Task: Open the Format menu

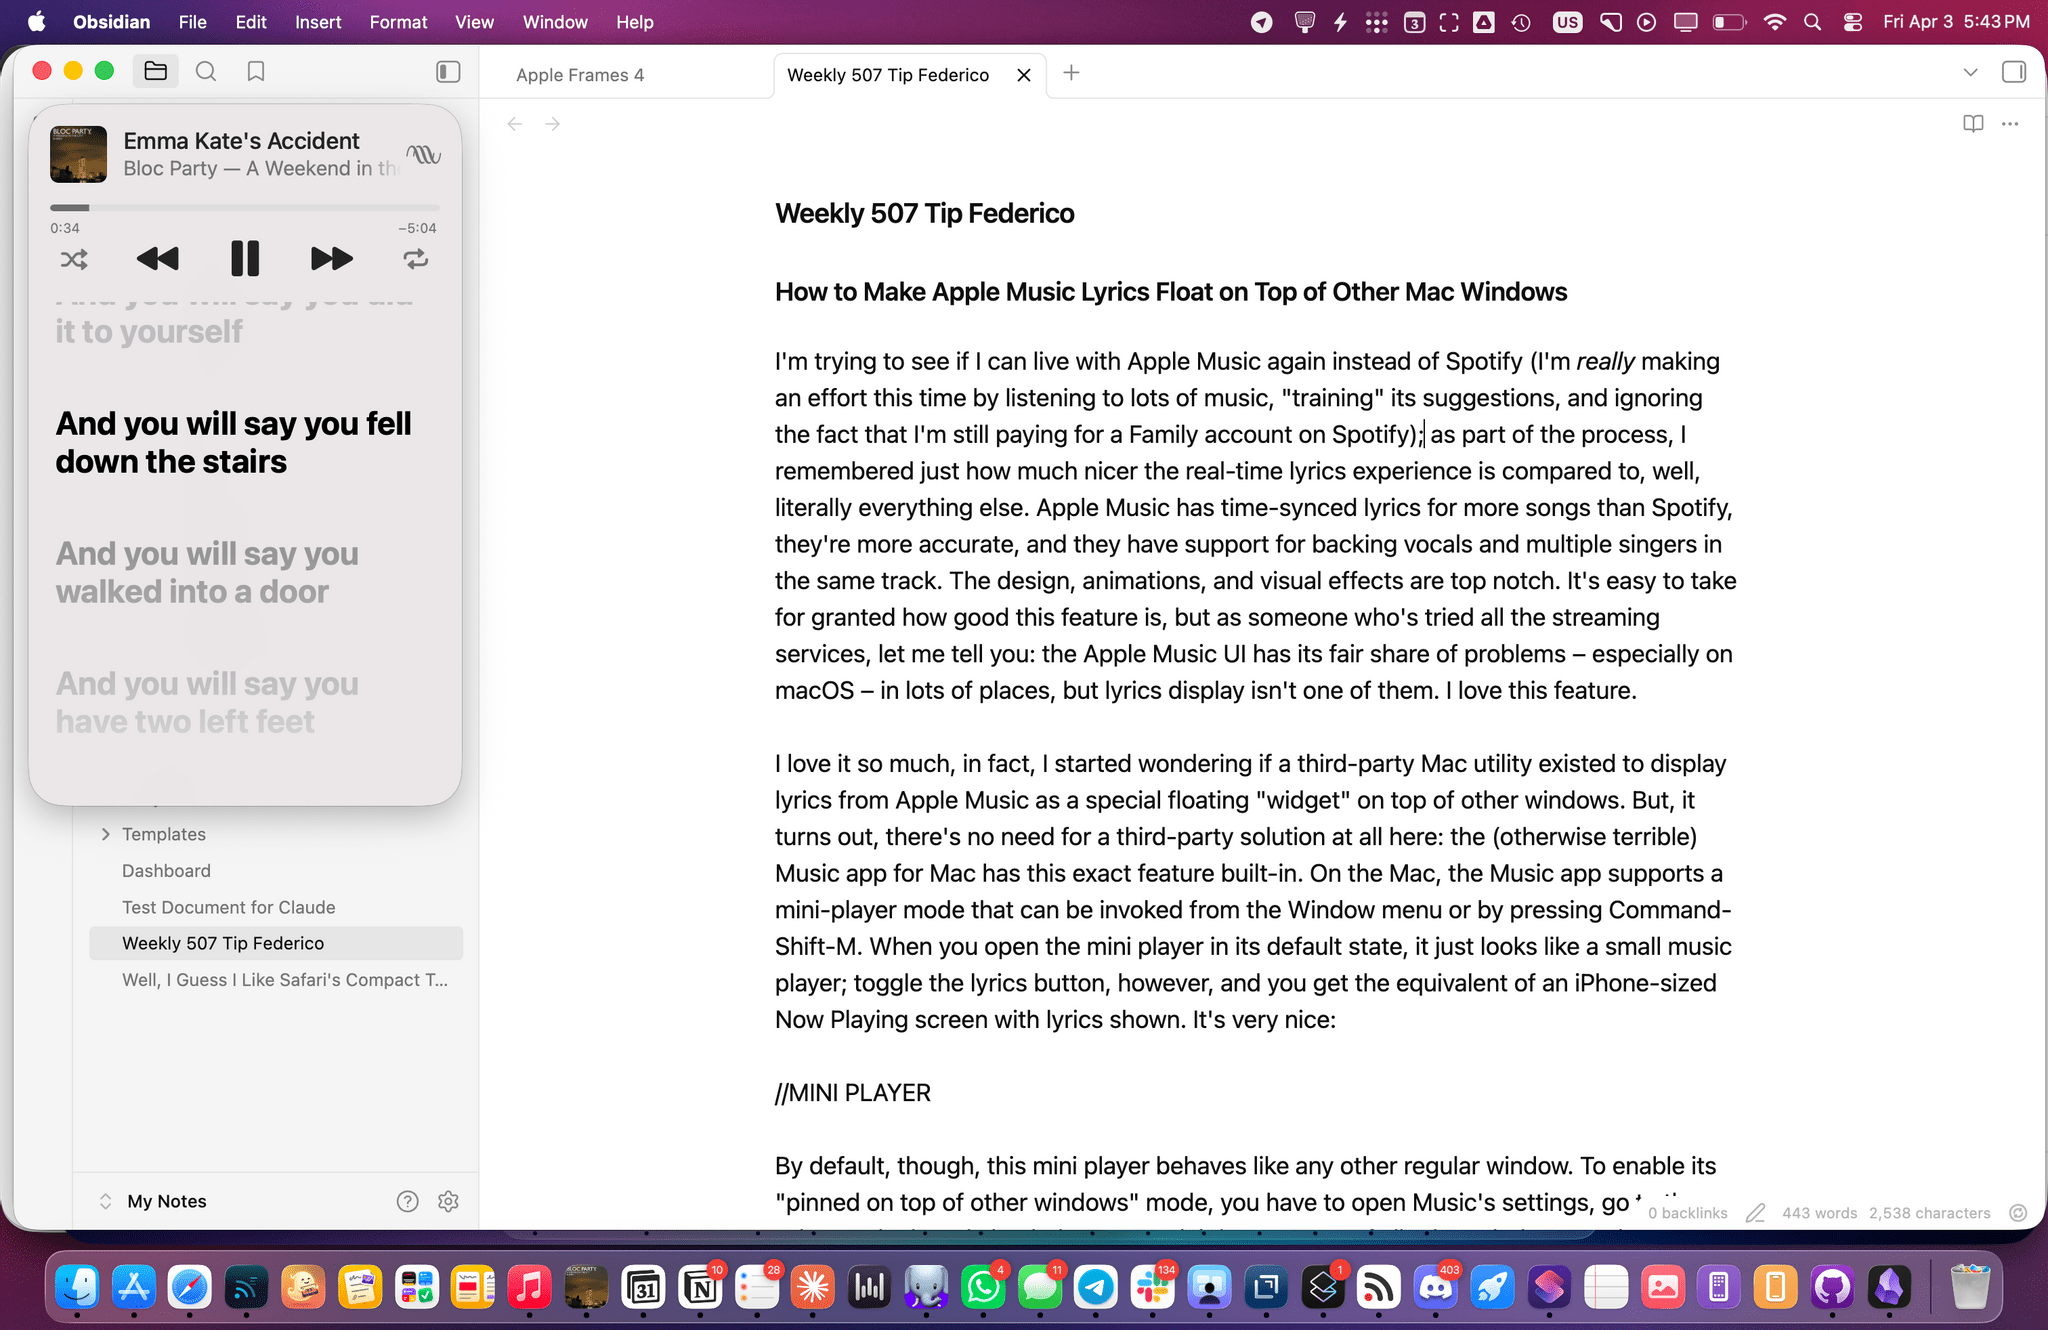Action: coord(398,22)
